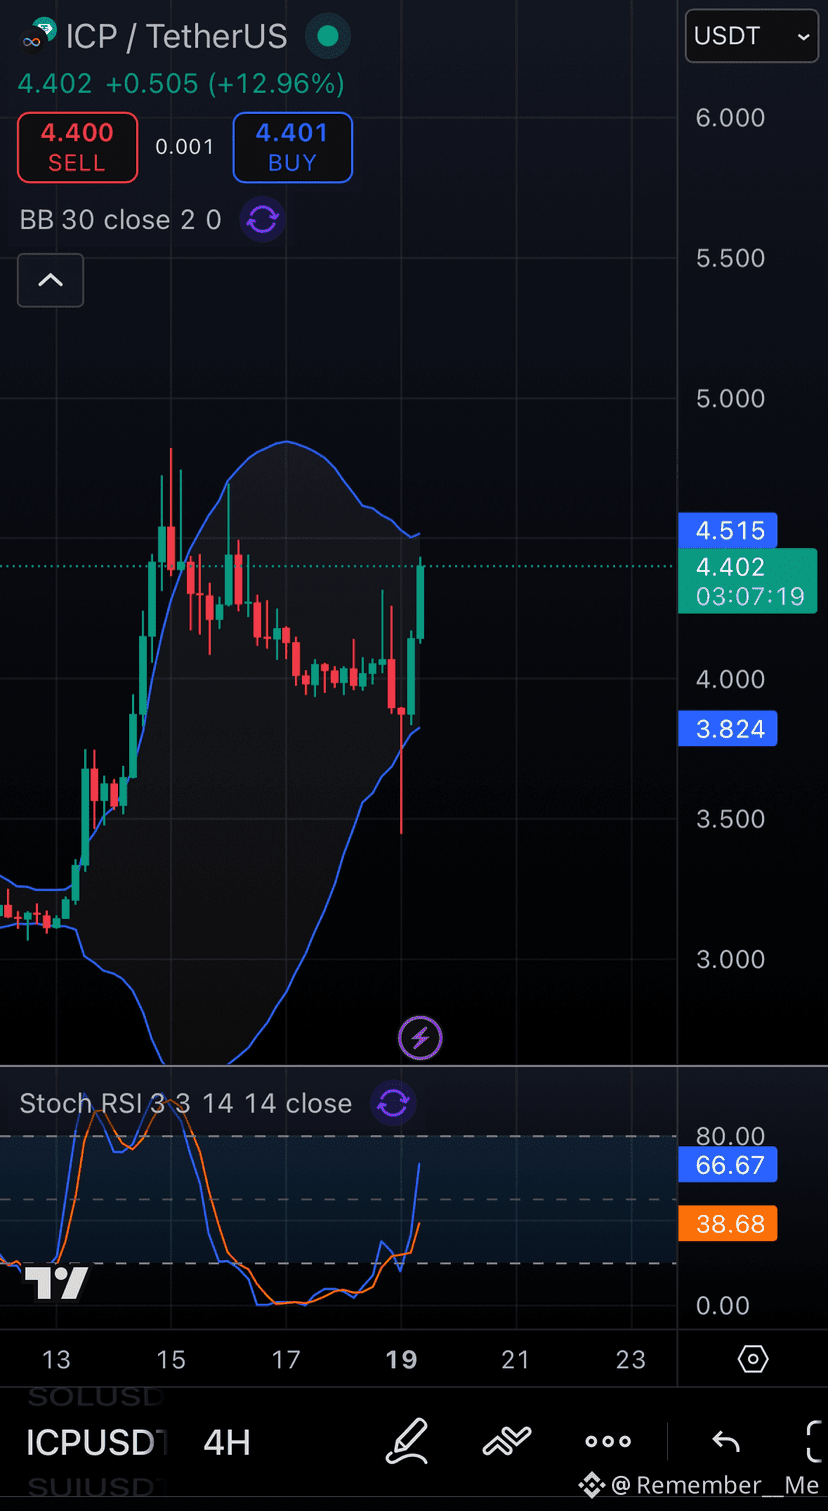Tap the 80.00 Stoch RSI axis level
This screenshot has width=828, height=1511.
pyautogui.click(x=730, y=1137)
